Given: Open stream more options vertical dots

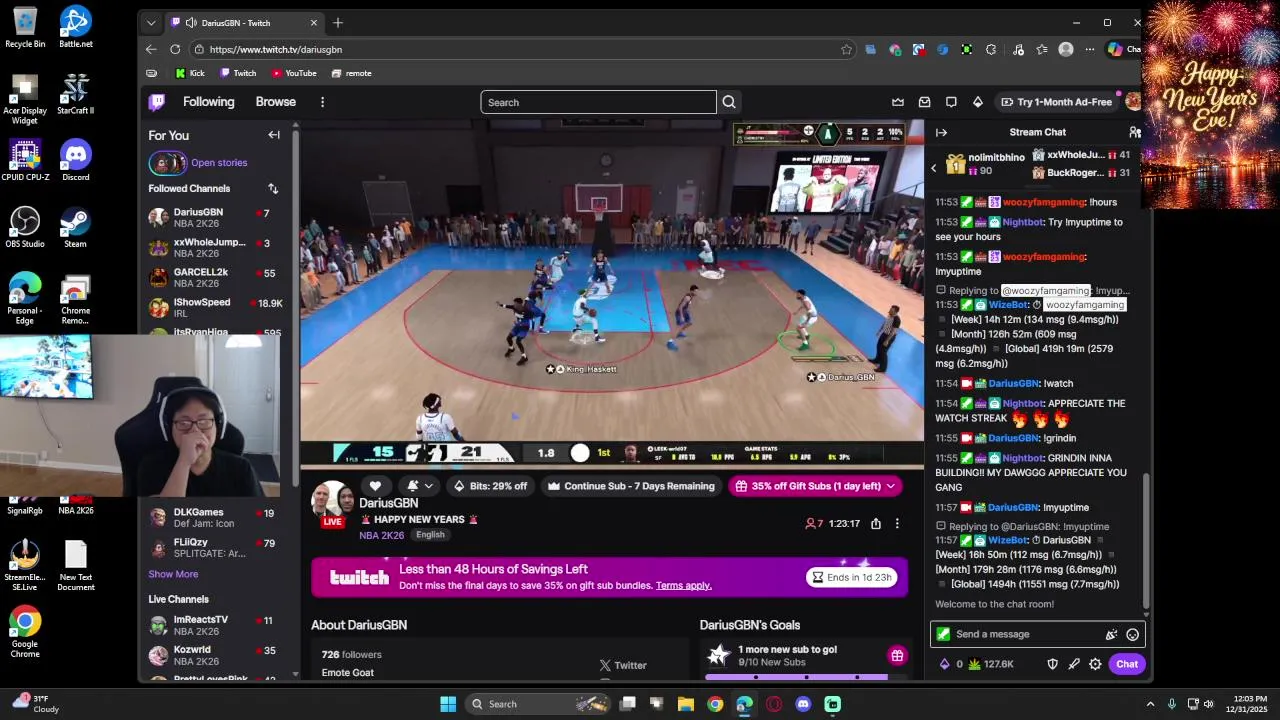Looking at the screenshot, I should click(x=897, y=523).
